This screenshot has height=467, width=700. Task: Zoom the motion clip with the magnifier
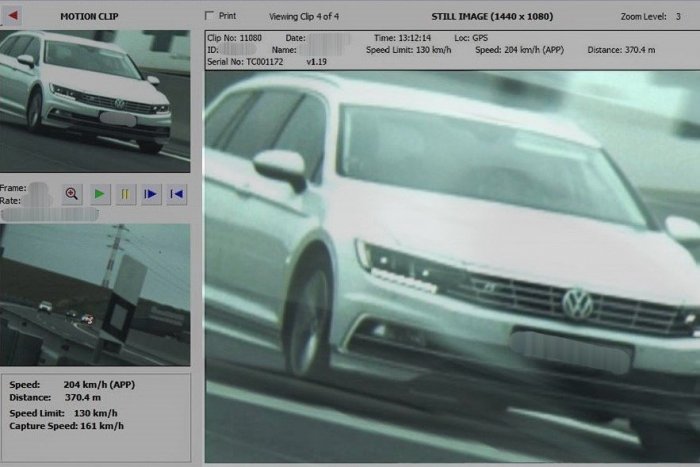coord(72,194)
